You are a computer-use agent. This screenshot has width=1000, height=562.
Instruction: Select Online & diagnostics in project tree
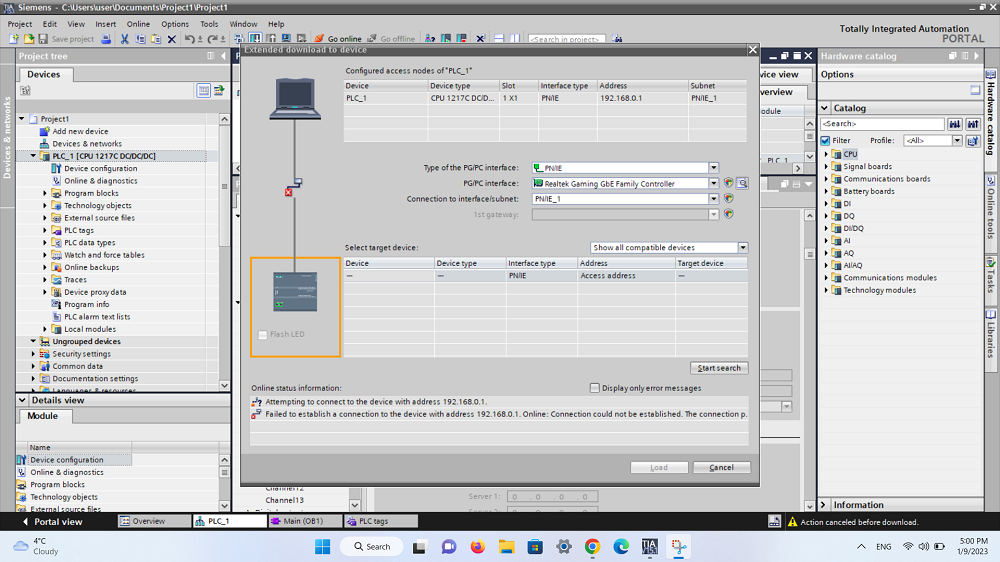(100, 181)
